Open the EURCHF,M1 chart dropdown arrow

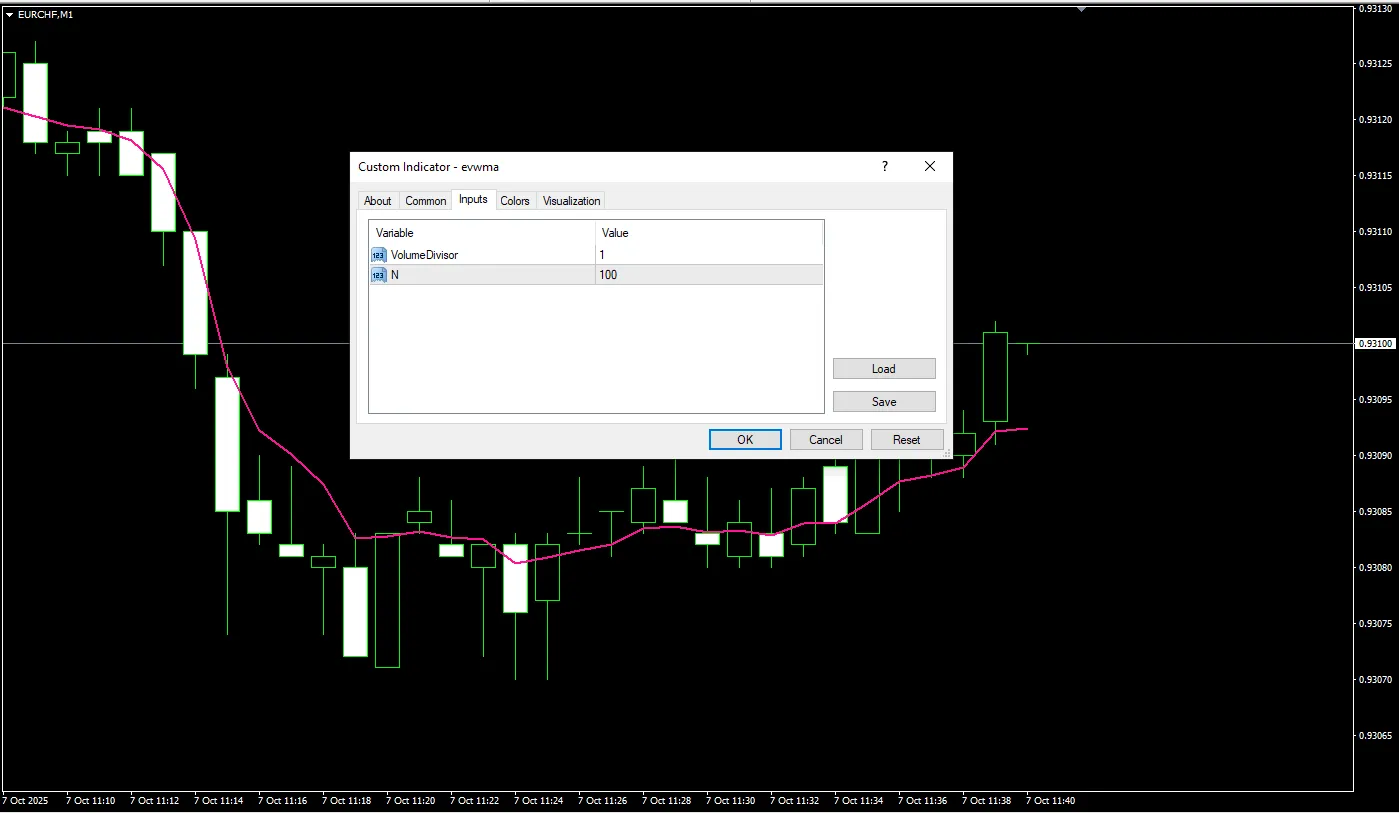[9, 15]
